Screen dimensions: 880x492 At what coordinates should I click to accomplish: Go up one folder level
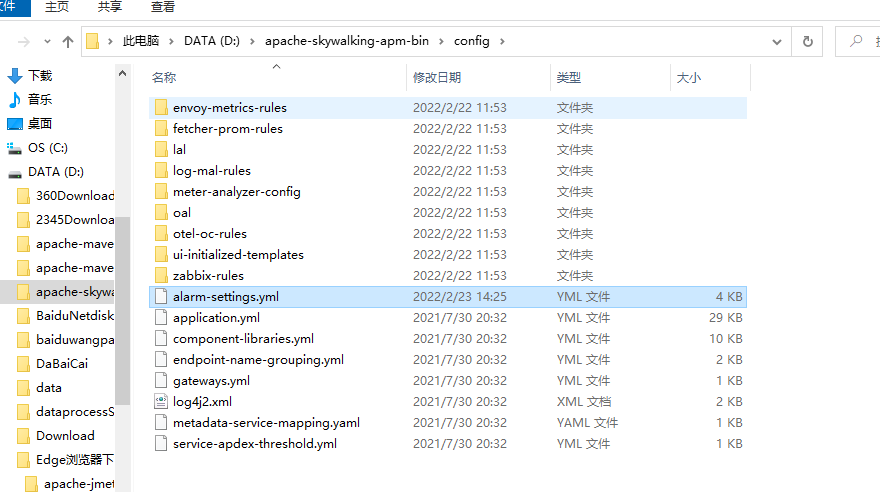click(x=68, y=42)
